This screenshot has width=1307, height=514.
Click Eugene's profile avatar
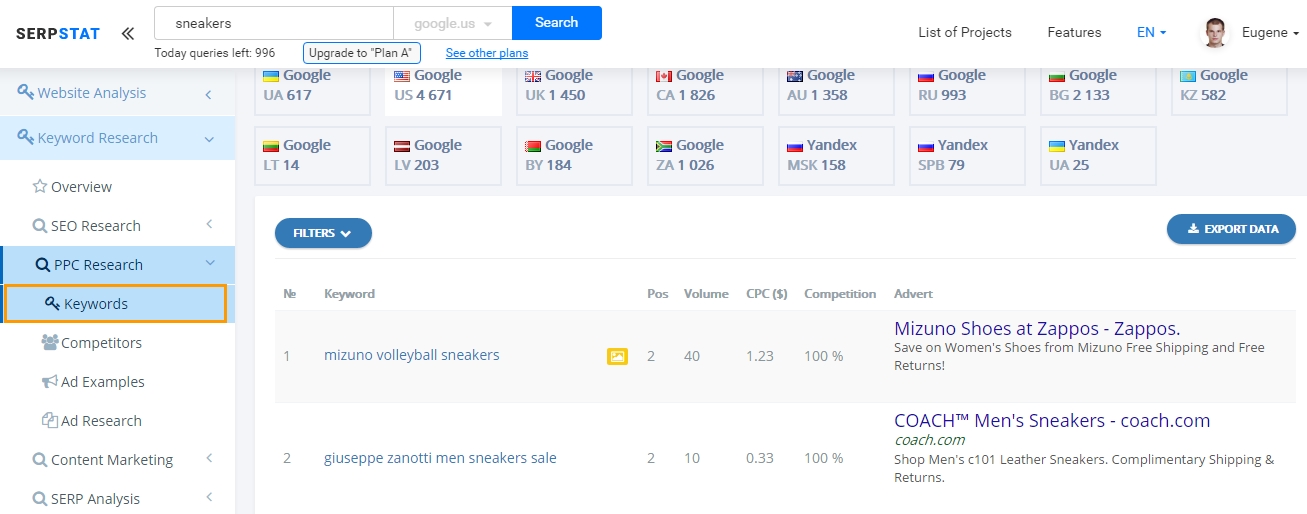coord(1215,33)
